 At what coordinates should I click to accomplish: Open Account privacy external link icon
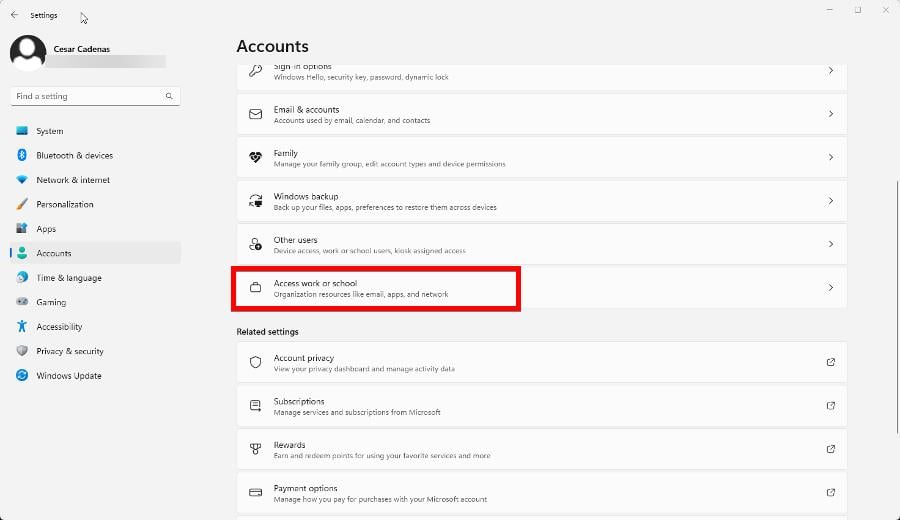pos(831,362)
